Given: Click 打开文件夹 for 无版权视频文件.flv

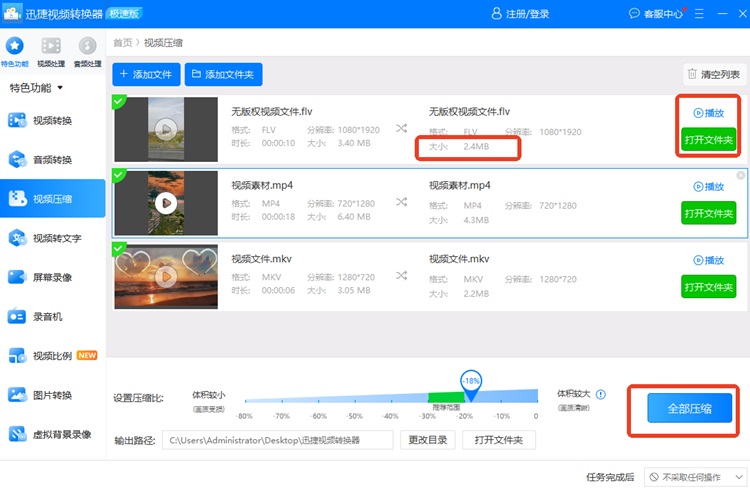Looking at the screenshot, I should click(708, 140).
